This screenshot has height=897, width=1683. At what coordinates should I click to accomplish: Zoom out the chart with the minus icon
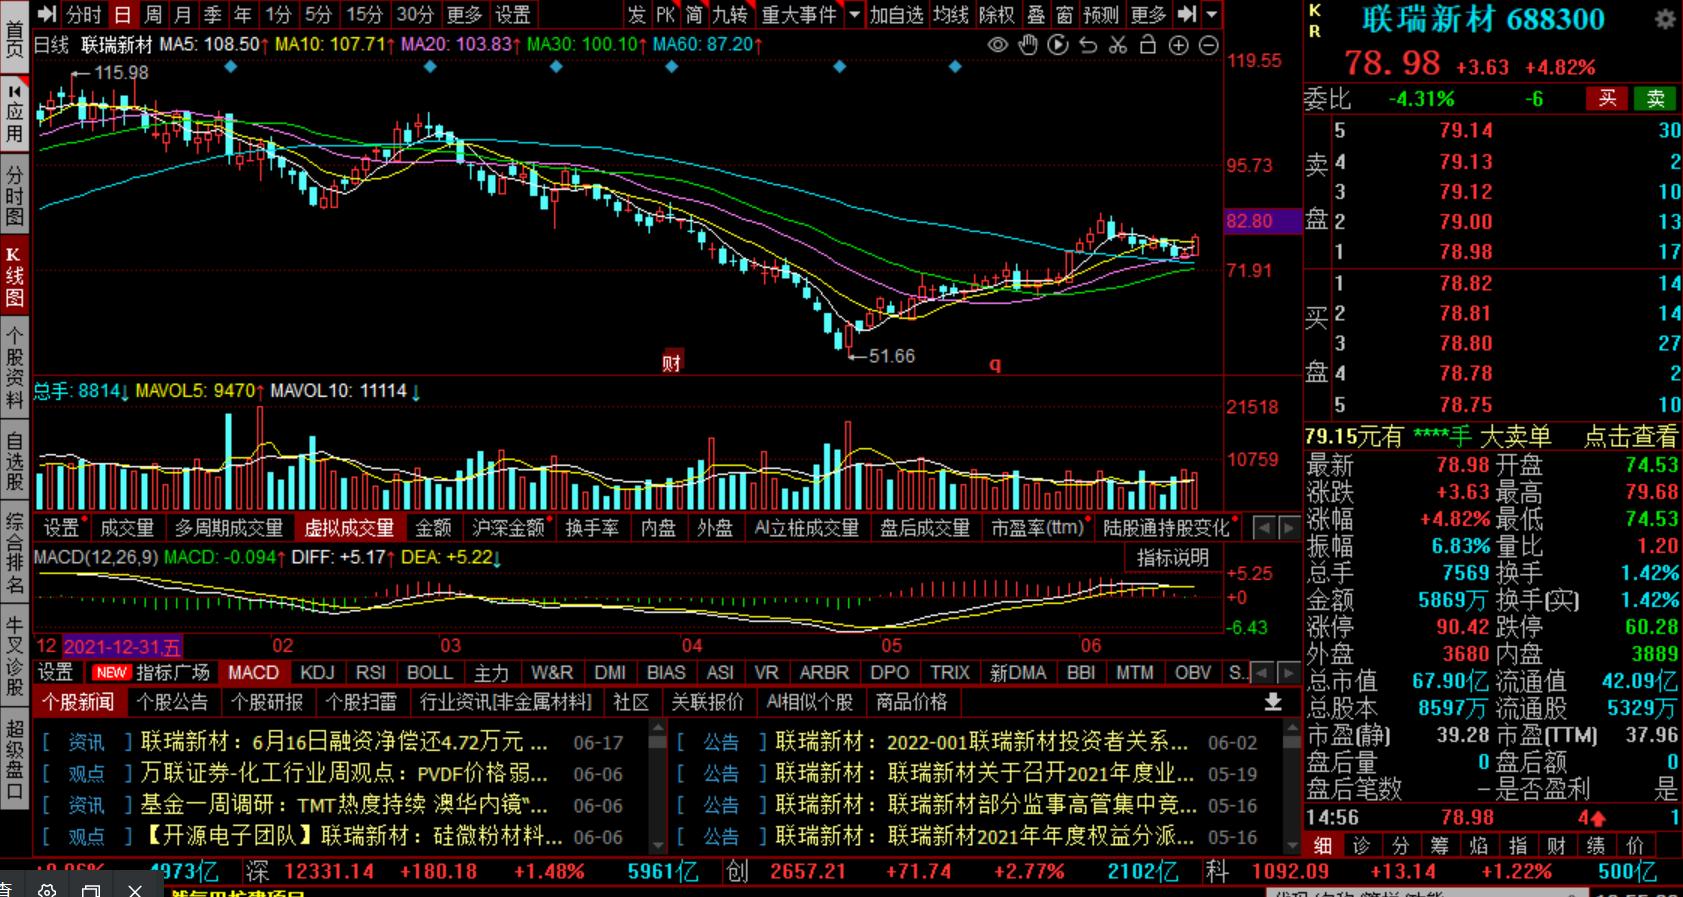pyautogui.click(x=1209, y=45)
